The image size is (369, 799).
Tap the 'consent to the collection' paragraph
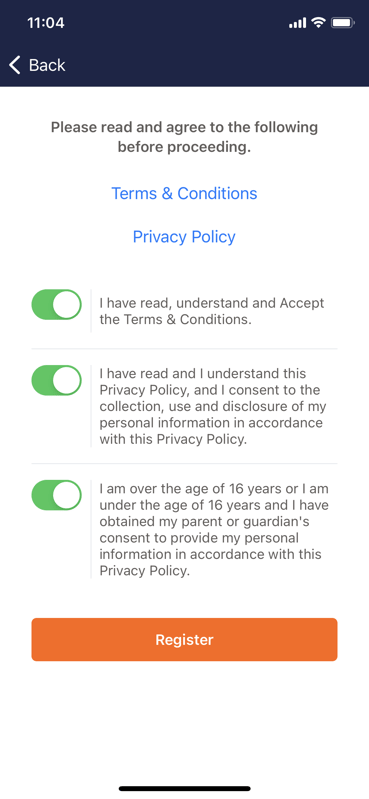tap(213, 407)
